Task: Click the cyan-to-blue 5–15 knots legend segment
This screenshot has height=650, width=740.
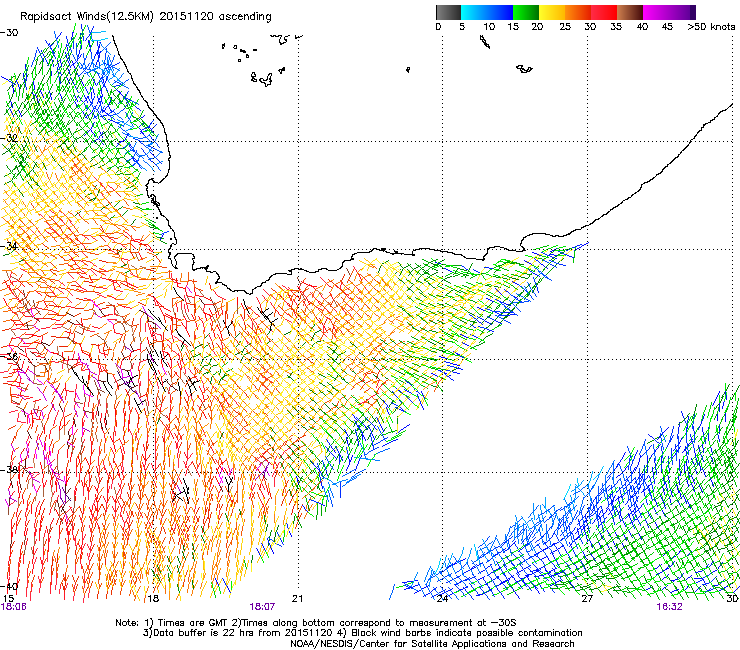Action: (x=487, y=12)
